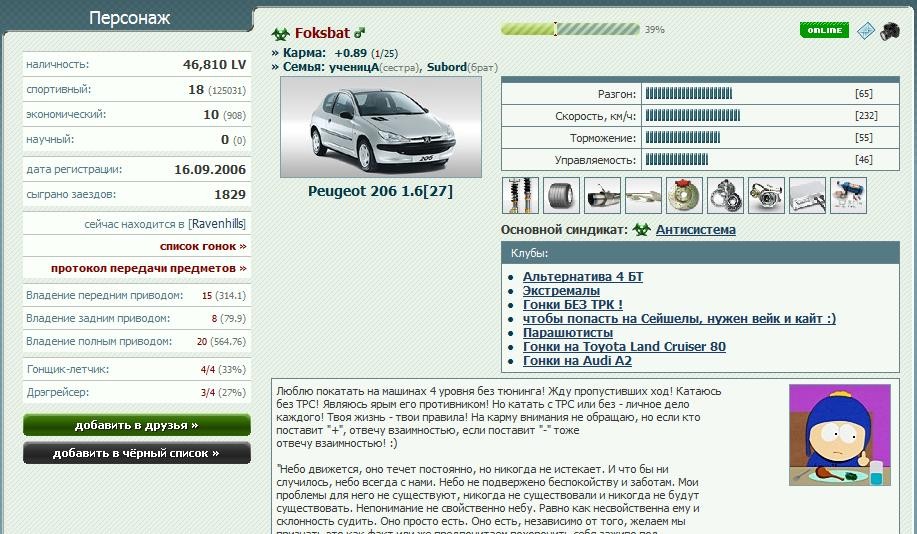Click the Разгон stat bar
This screenshot has height=534, width=917.
click(688, 94)
